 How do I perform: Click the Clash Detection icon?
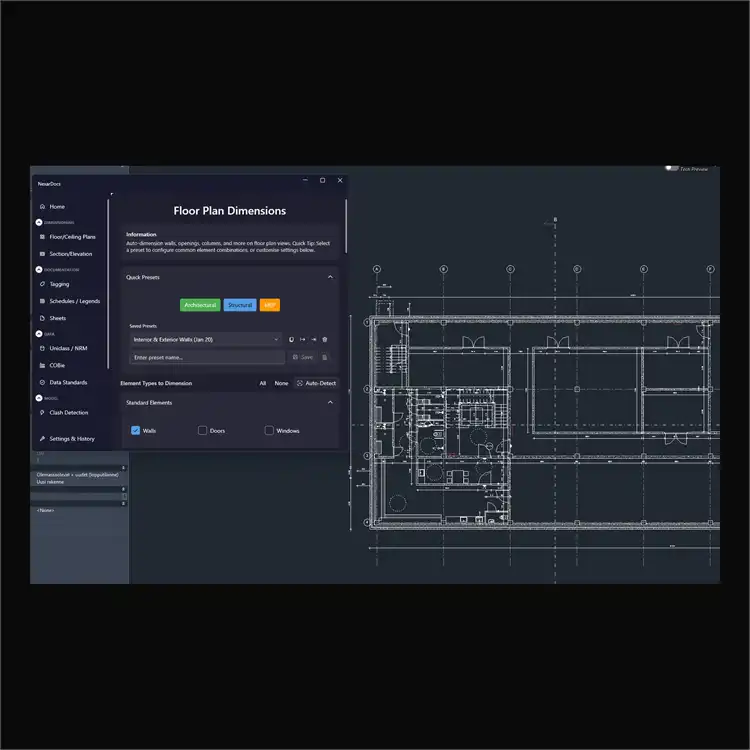[42, 412]
